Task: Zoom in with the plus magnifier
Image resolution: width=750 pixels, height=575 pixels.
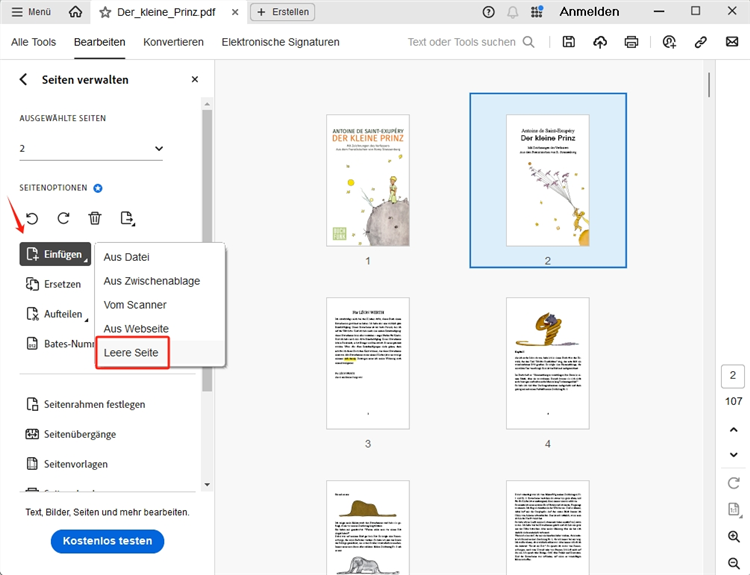Action: [734, 537]
